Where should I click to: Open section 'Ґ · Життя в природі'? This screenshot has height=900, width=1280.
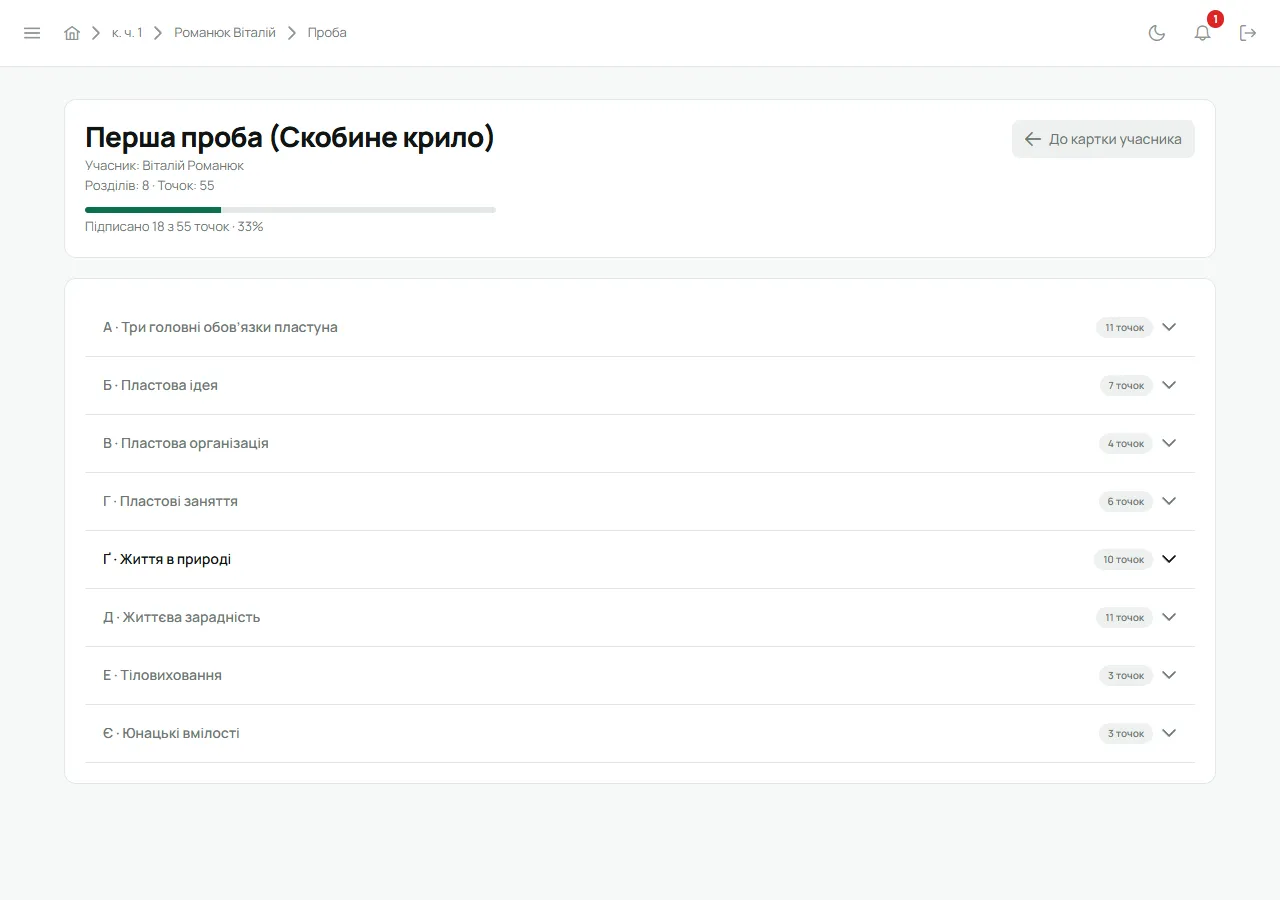point(640,560)
